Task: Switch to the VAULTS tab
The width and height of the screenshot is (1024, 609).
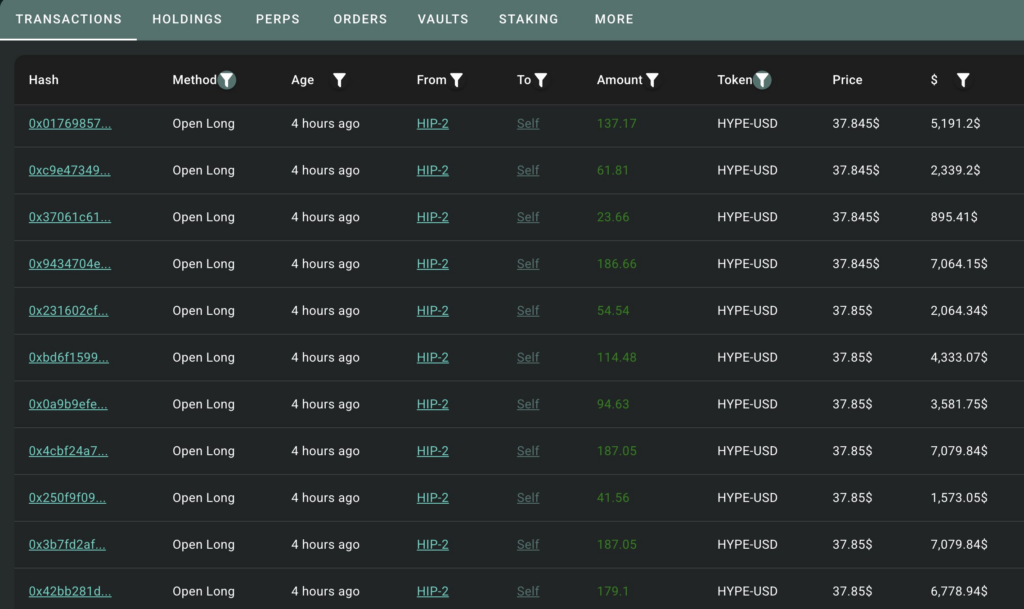Action: tap(443, 18)
